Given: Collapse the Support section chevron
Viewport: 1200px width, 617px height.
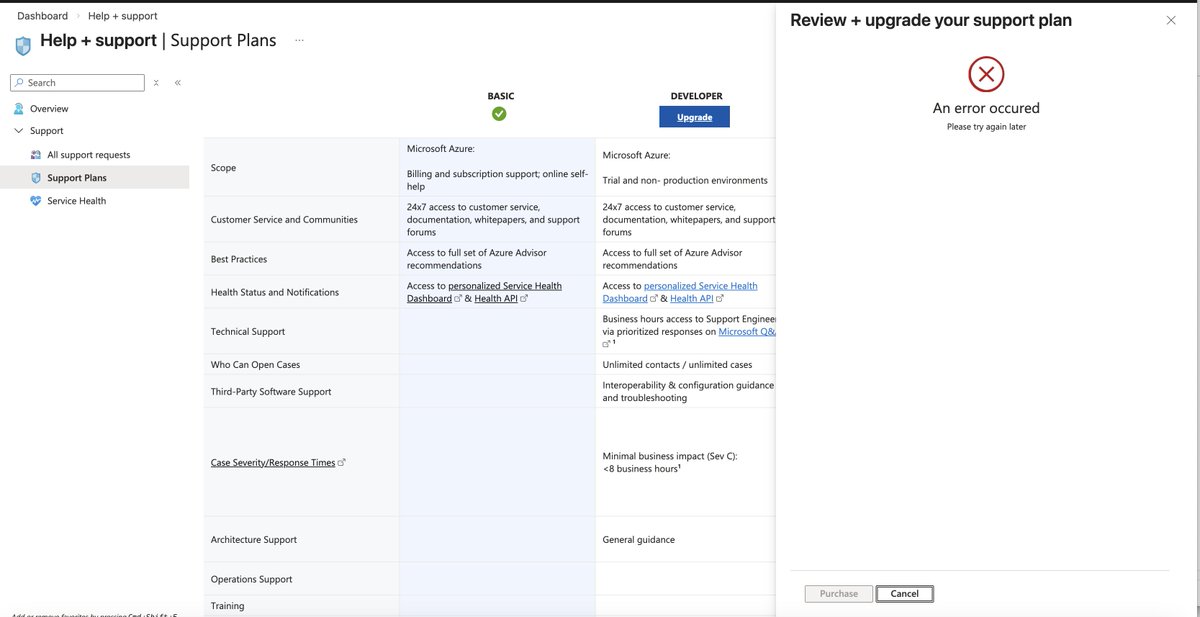Looking at the screenshot, I should (x=19, y=131).
